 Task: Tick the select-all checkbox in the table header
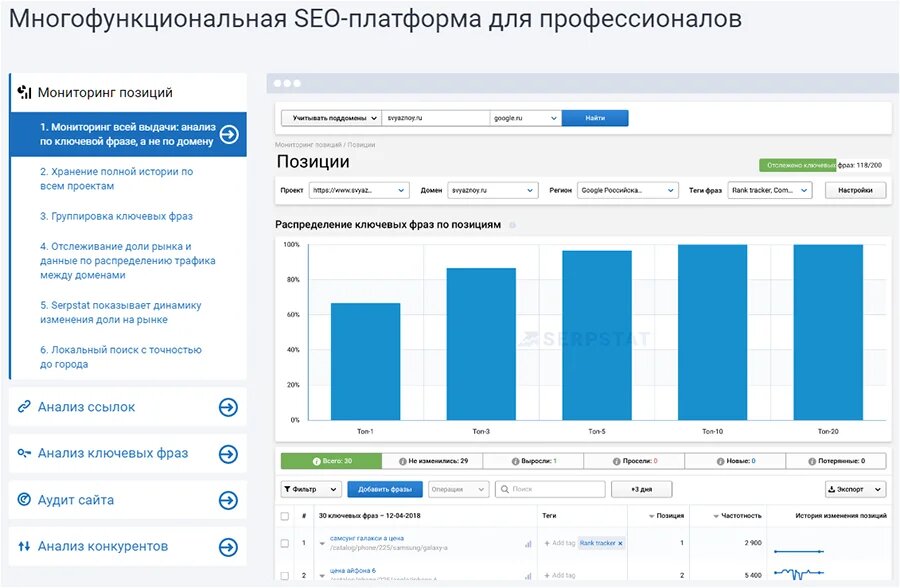click(286, 516)
